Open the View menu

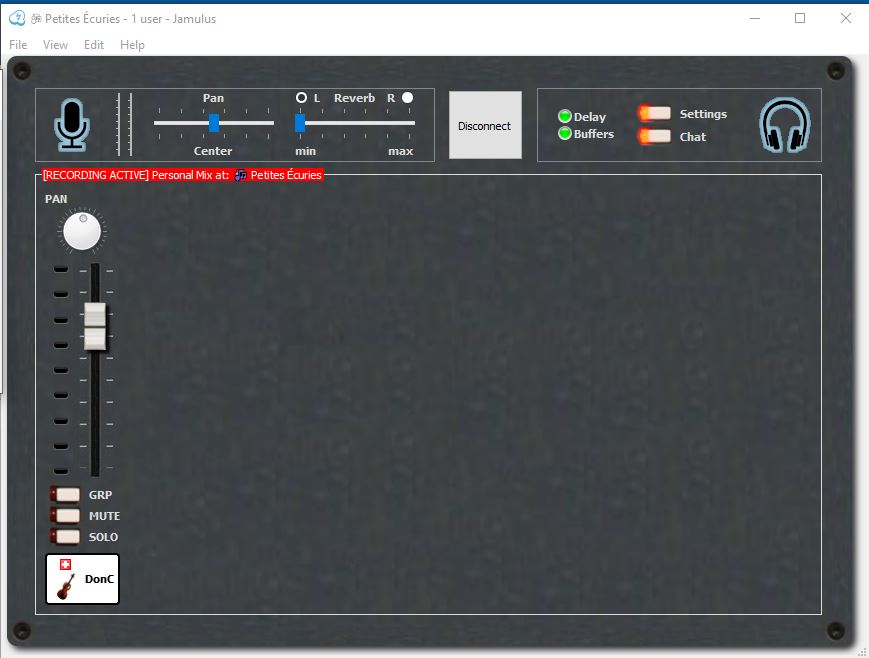click(55, 44)
